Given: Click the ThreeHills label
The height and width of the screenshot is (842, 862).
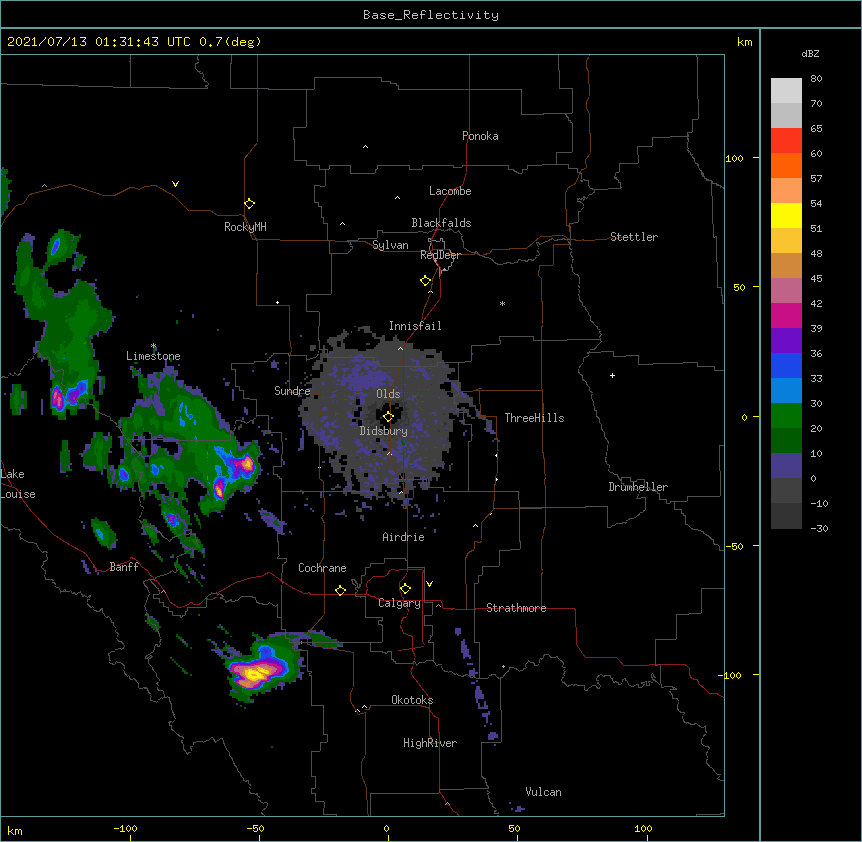Looking at the screenshot, I should [x=534, y=418].
